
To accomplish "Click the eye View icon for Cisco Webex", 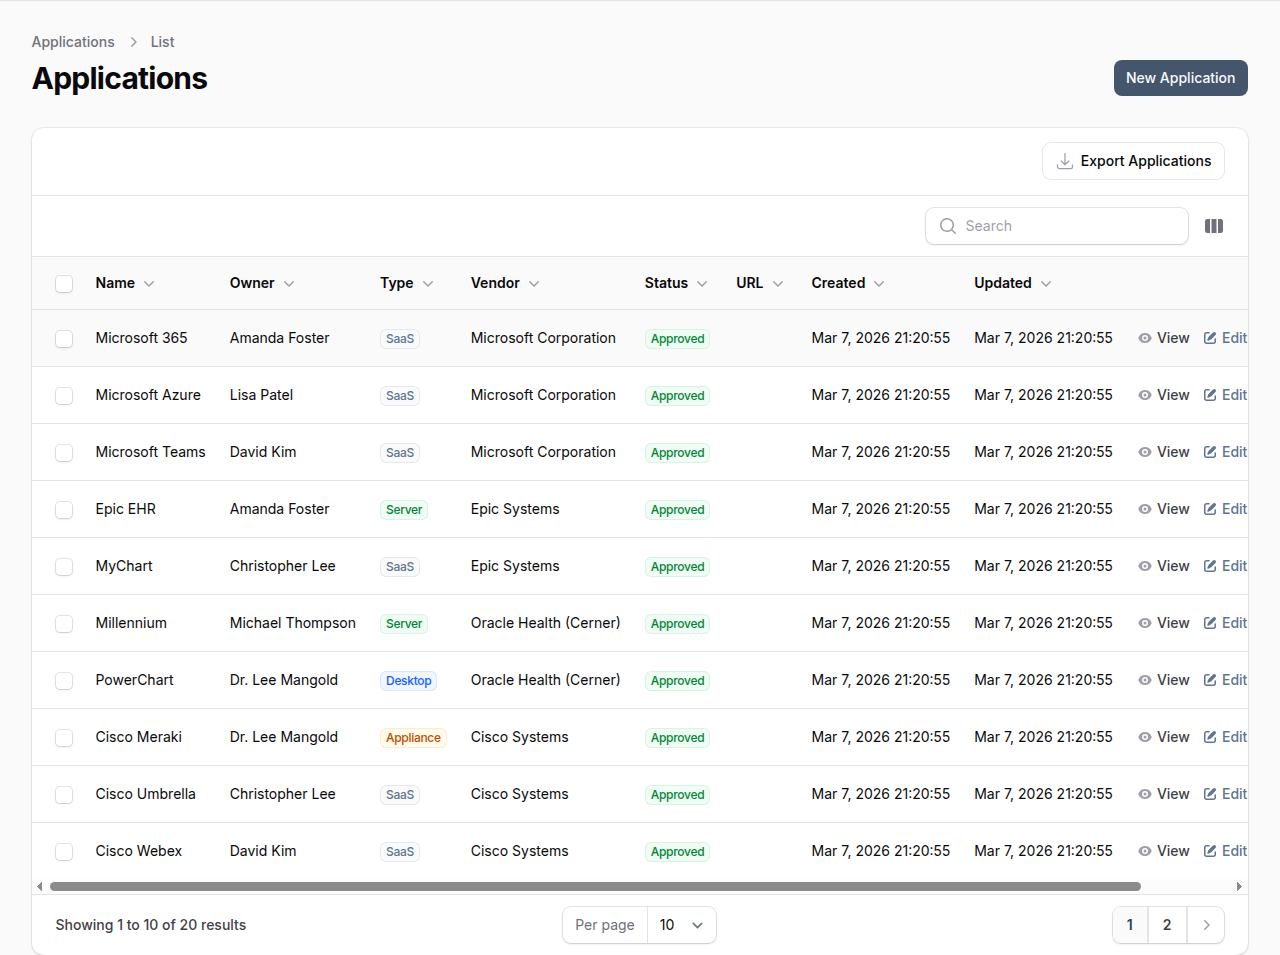I will (x=1145, y=851).
